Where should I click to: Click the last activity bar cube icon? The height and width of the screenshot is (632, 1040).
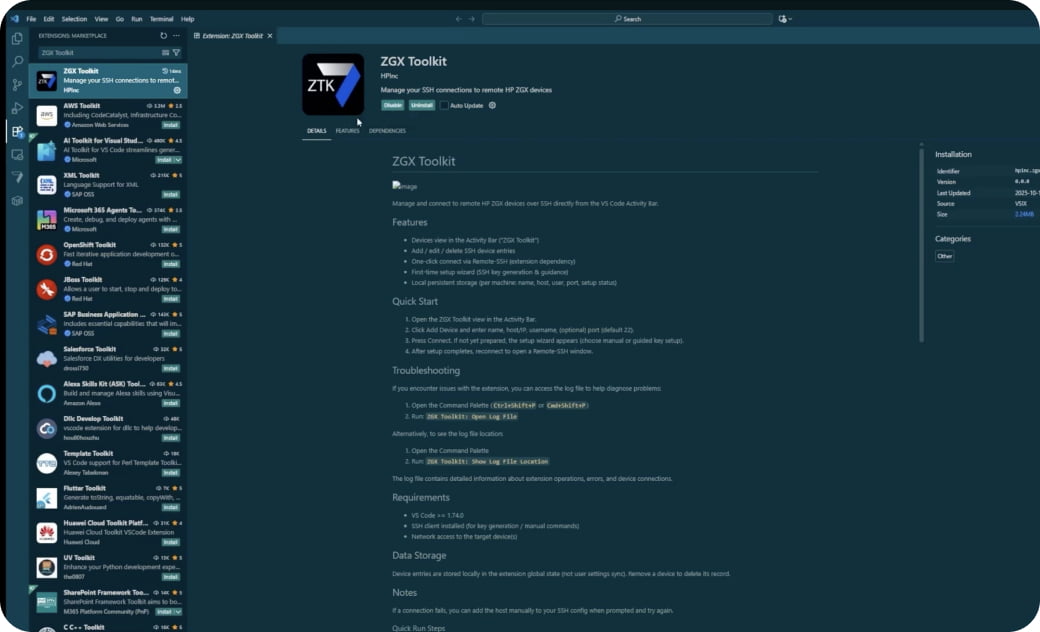[17, 200]
